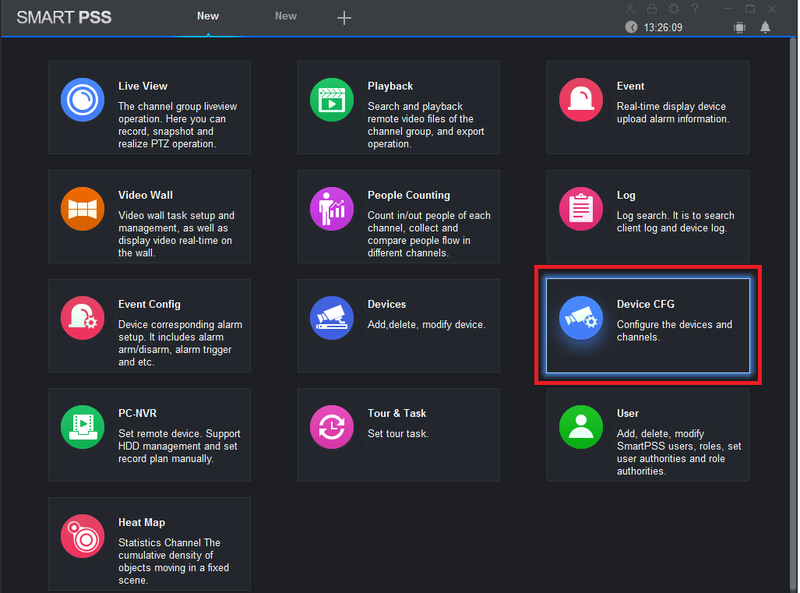Open the Event alarm siren icon

(581, 100)
